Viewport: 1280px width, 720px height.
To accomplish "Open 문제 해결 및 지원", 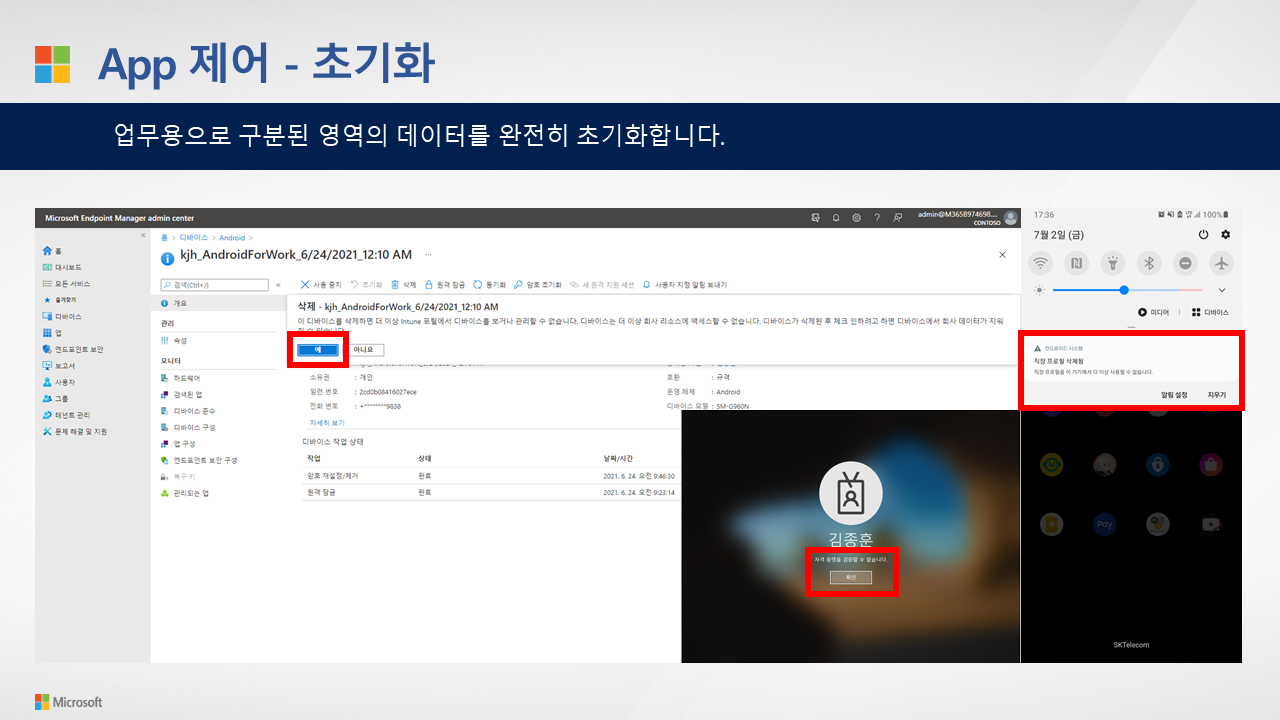I will (x=75, y=431).
